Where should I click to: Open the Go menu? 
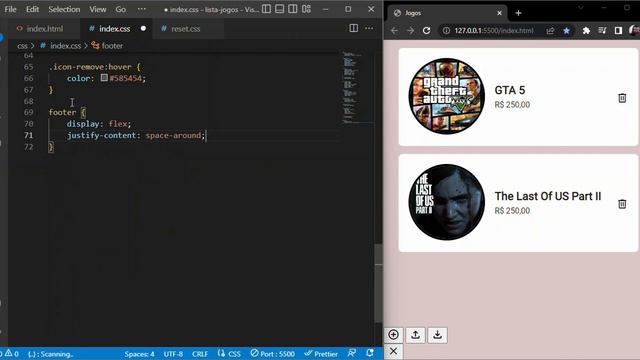120,9
